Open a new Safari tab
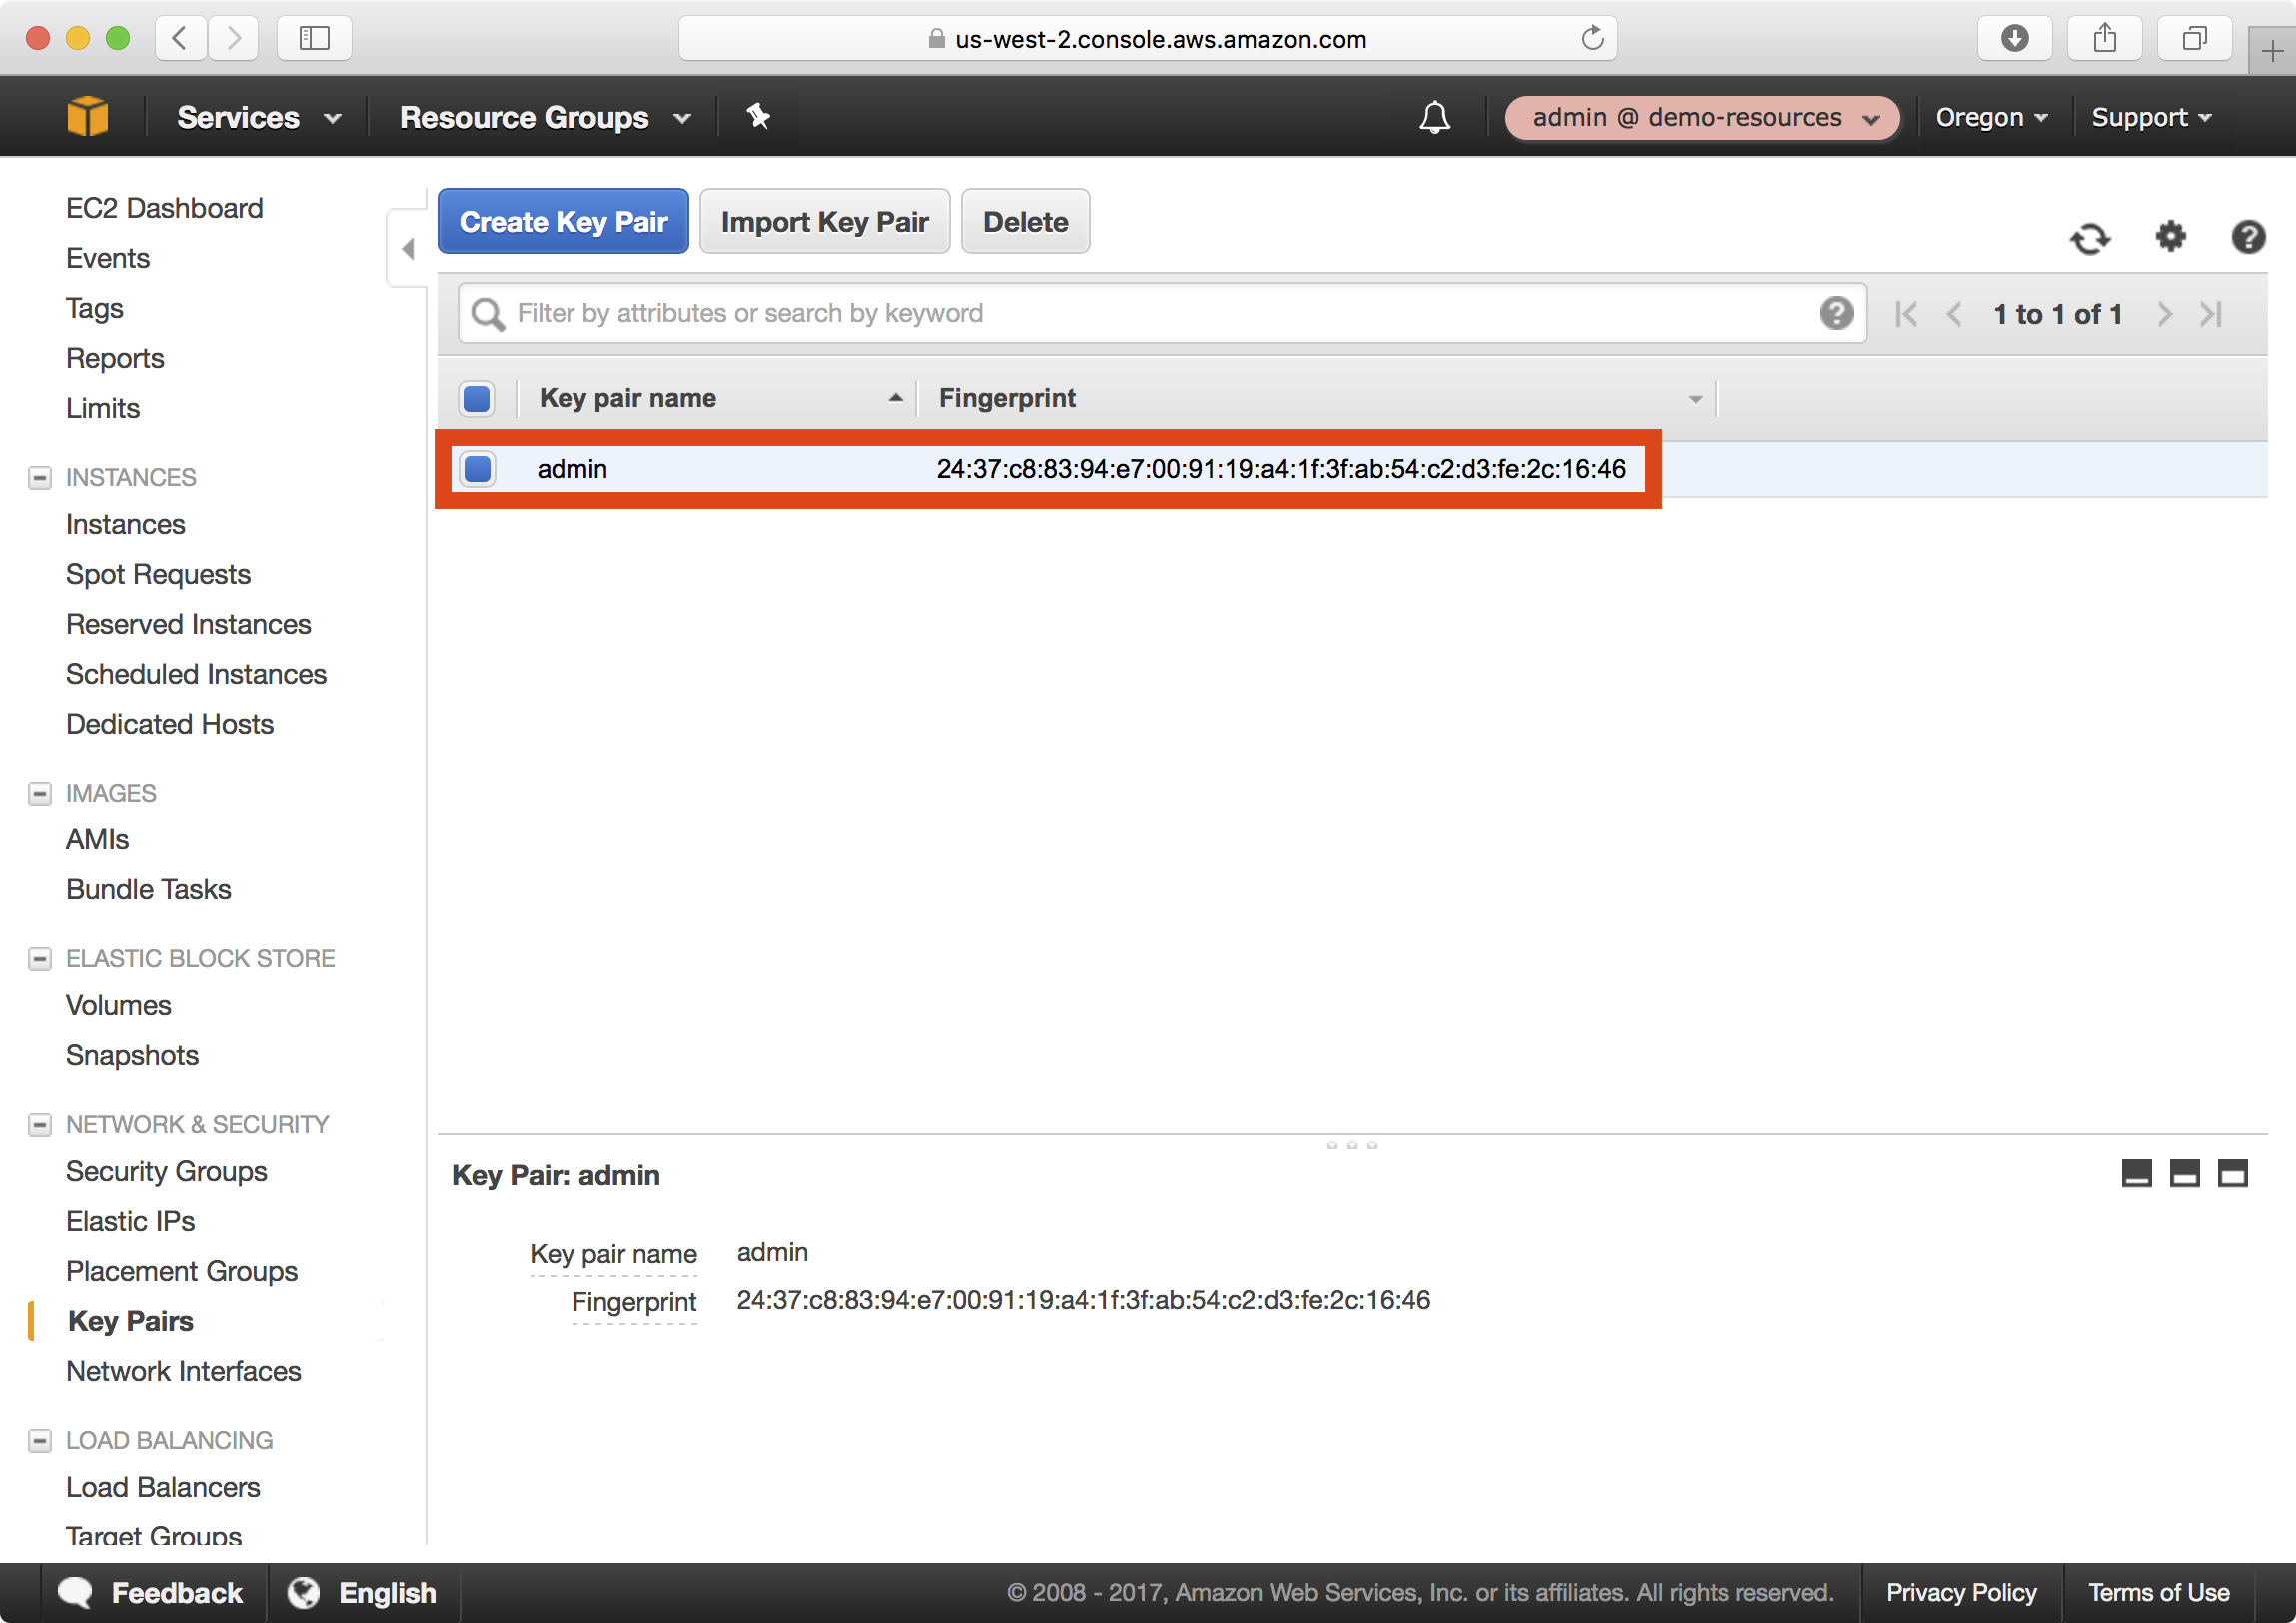The image size is (2296, 1623). coord(2272,50)
